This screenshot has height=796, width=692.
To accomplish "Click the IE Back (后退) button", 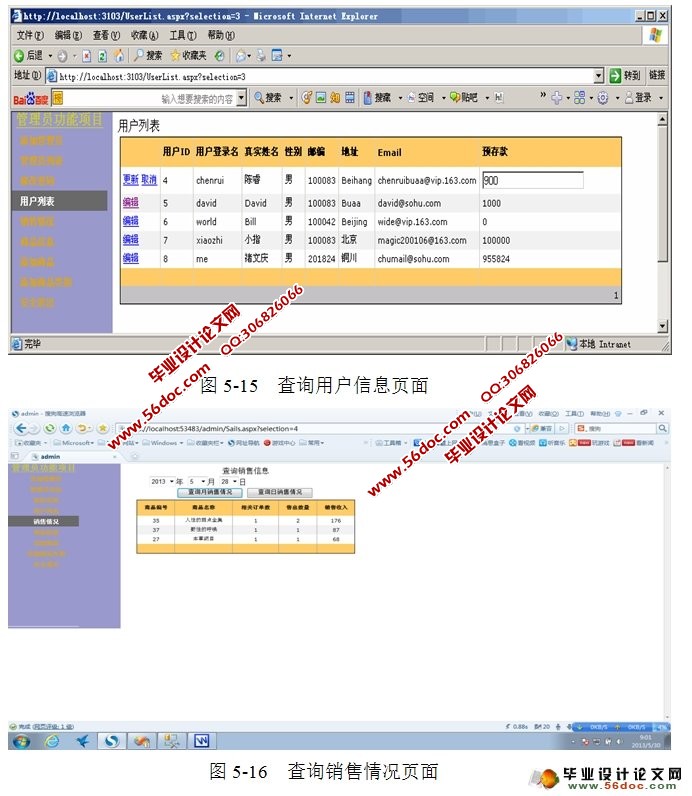I will [29, 55].
